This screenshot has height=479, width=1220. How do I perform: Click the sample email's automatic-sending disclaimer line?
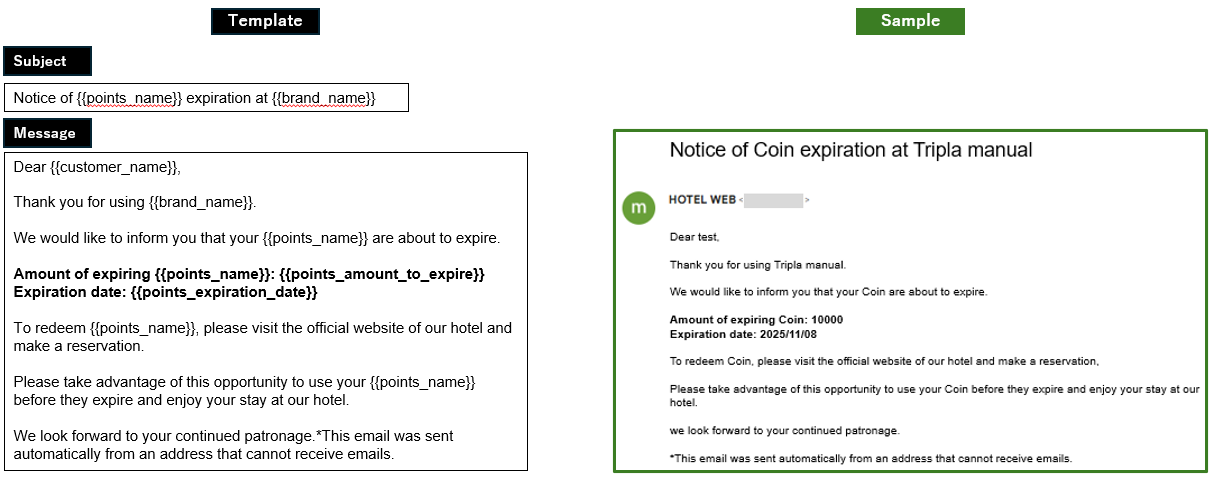click(870, 458)
